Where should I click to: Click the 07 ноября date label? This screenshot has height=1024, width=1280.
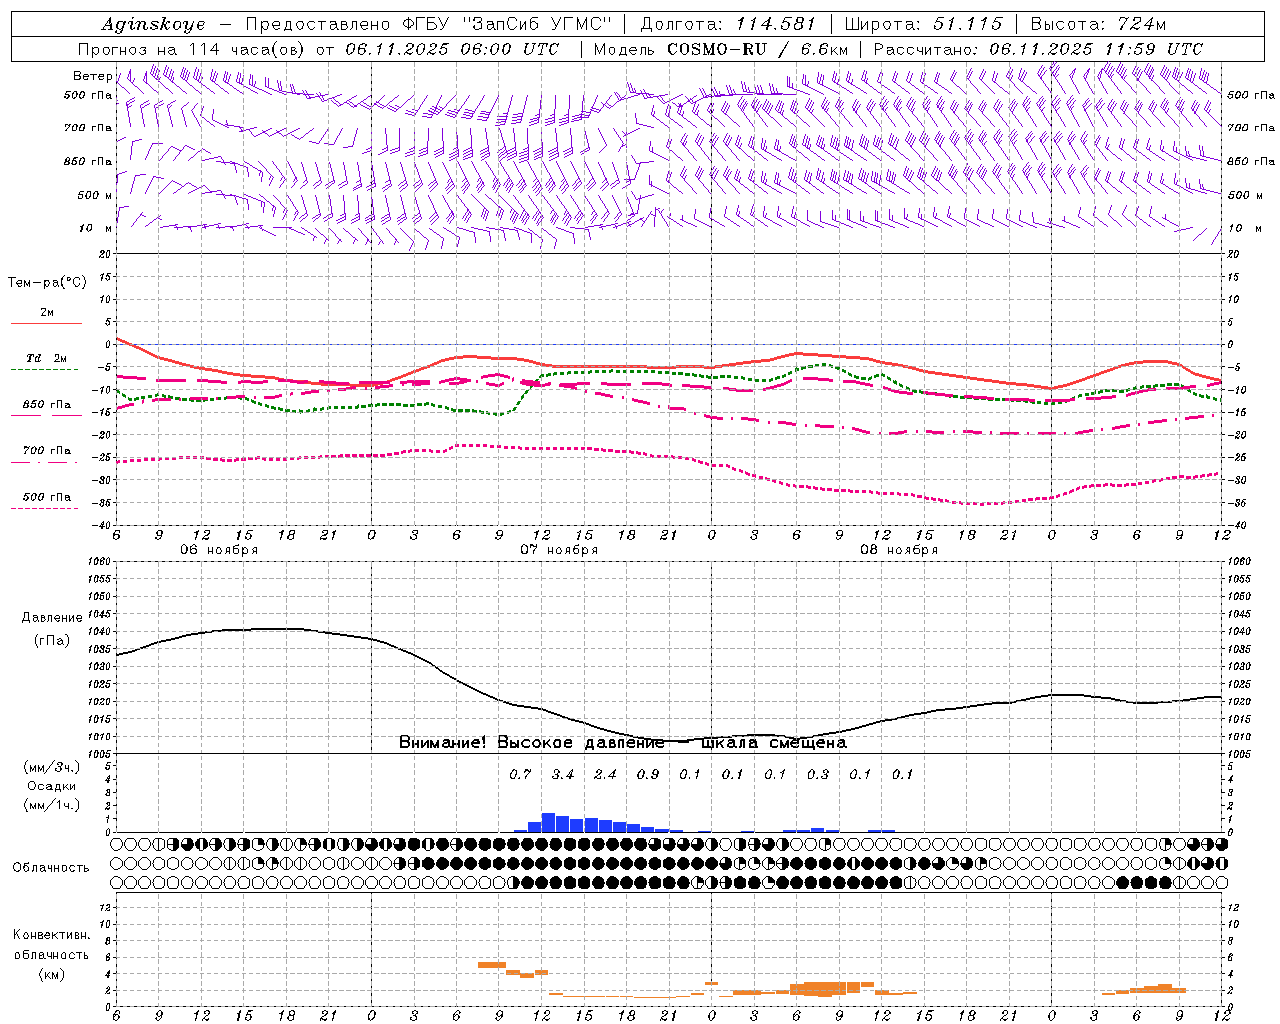pyautogui.click(x=559, y=550)
